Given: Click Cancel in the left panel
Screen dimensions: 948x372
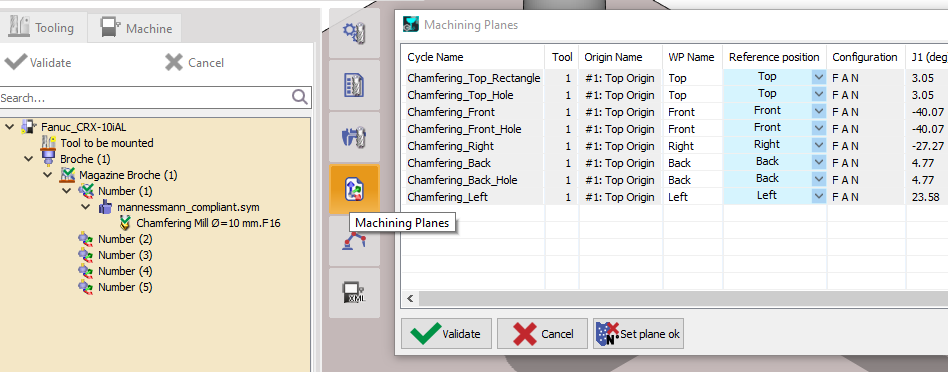Looking at the screenshot, I should click(194, 62).
